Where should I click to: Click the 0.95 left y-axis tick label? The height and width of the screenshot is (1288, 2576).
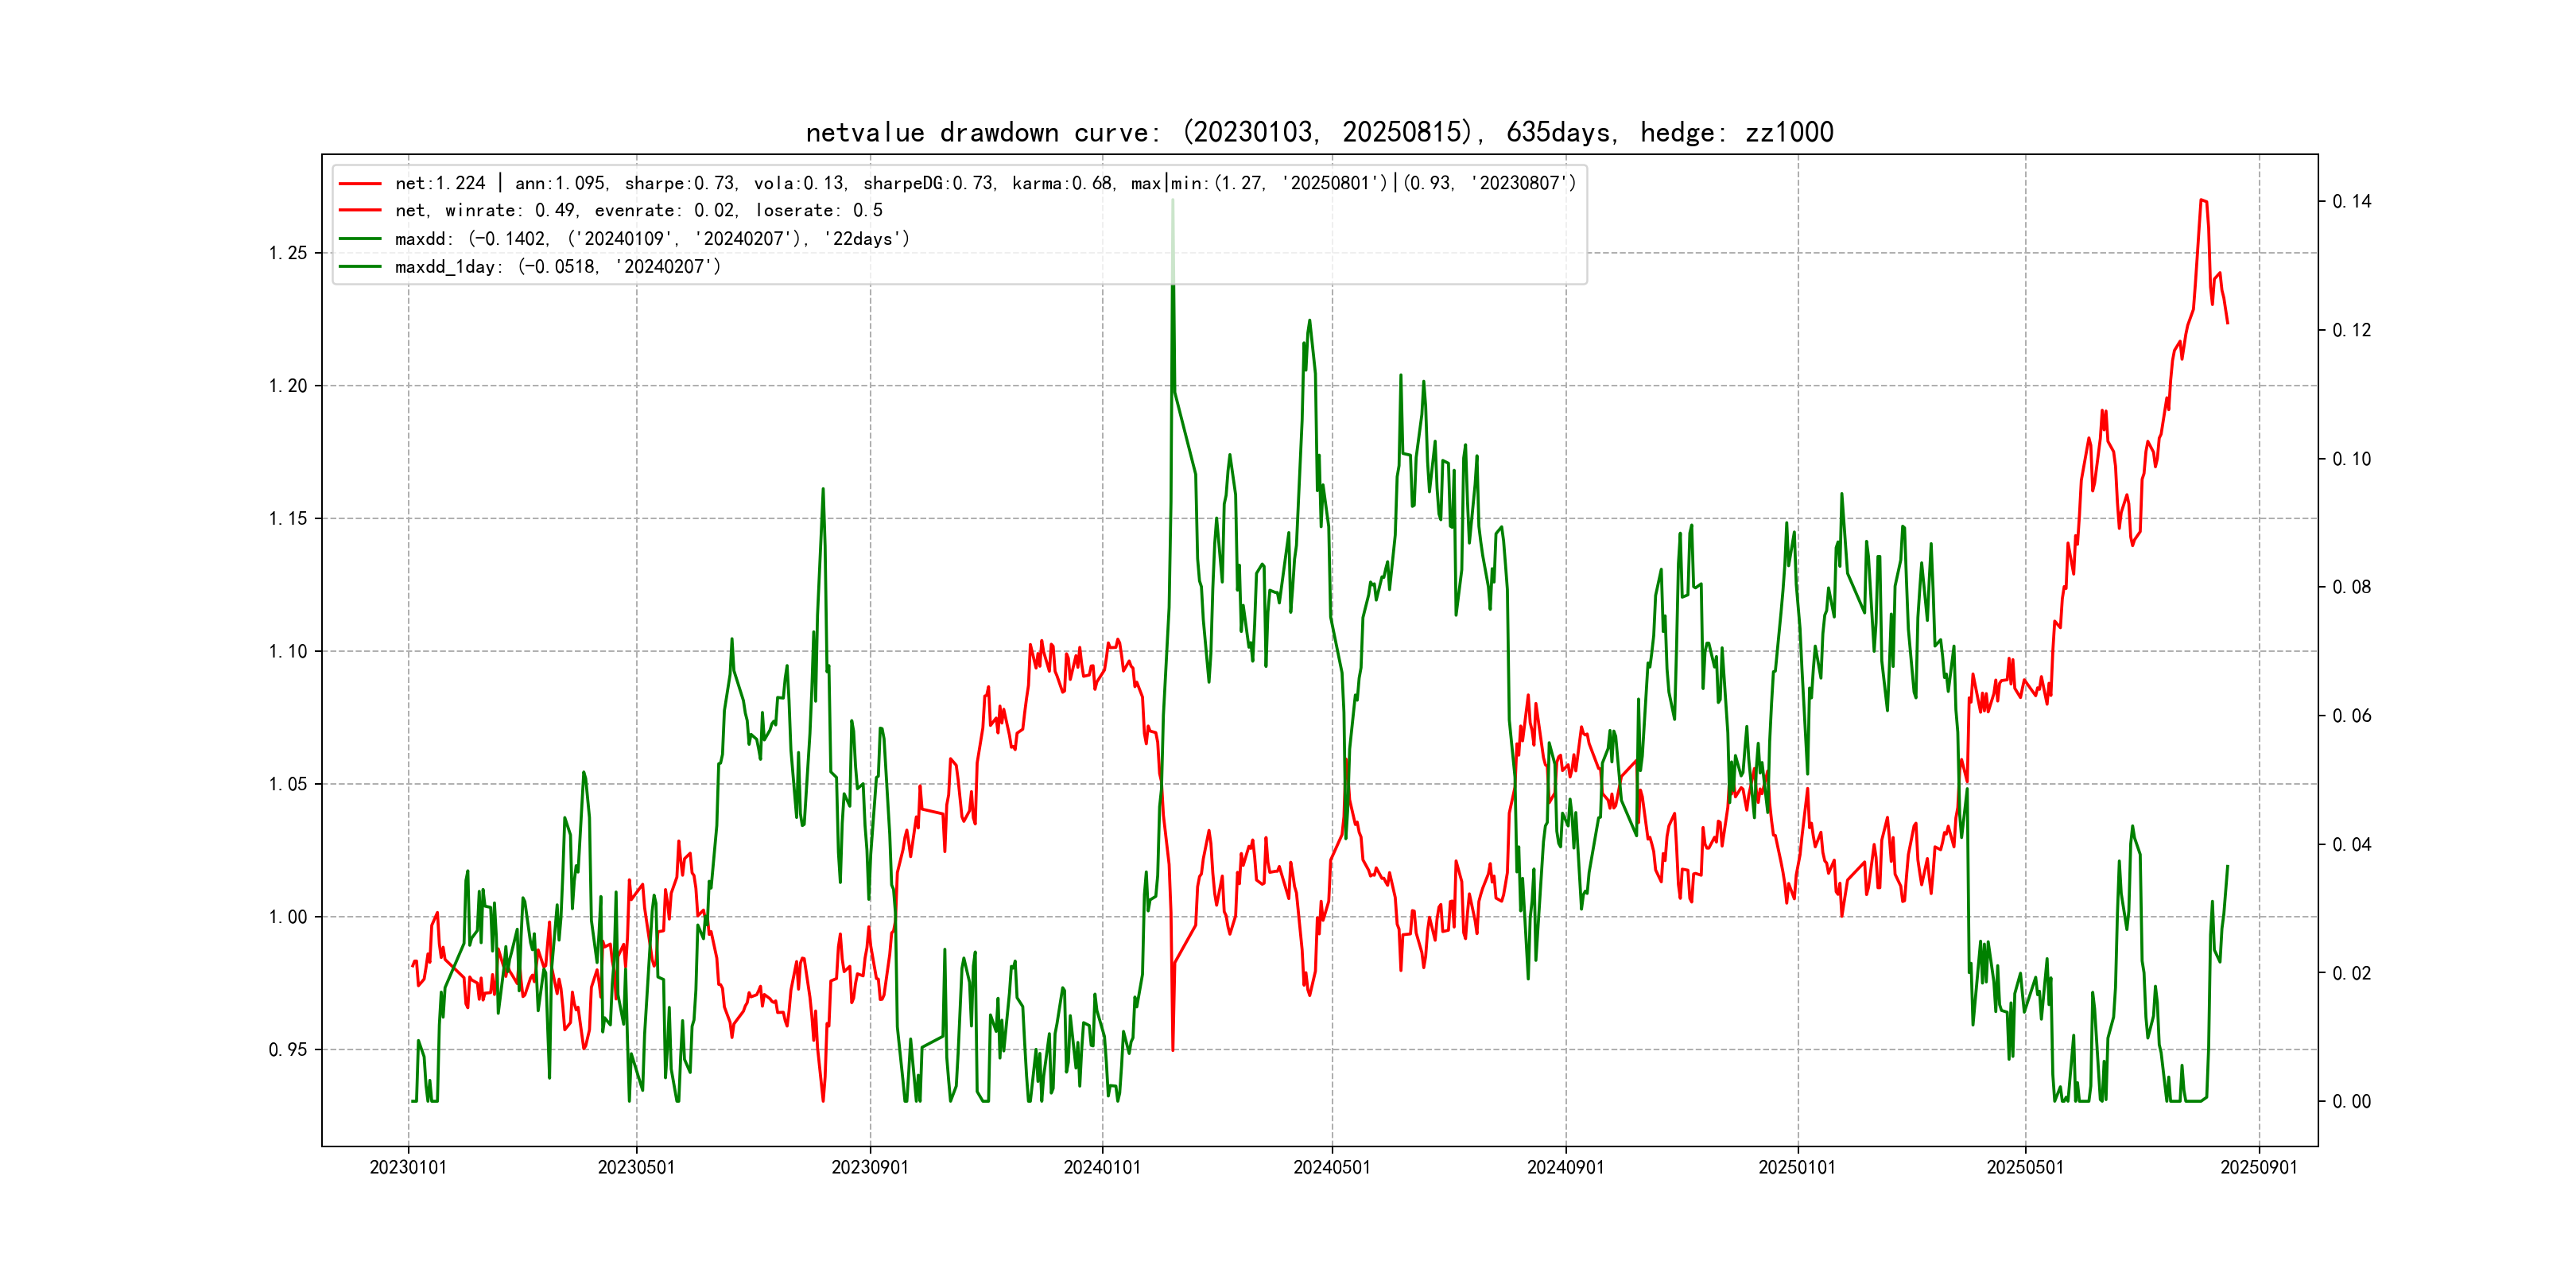[288, 1049]
